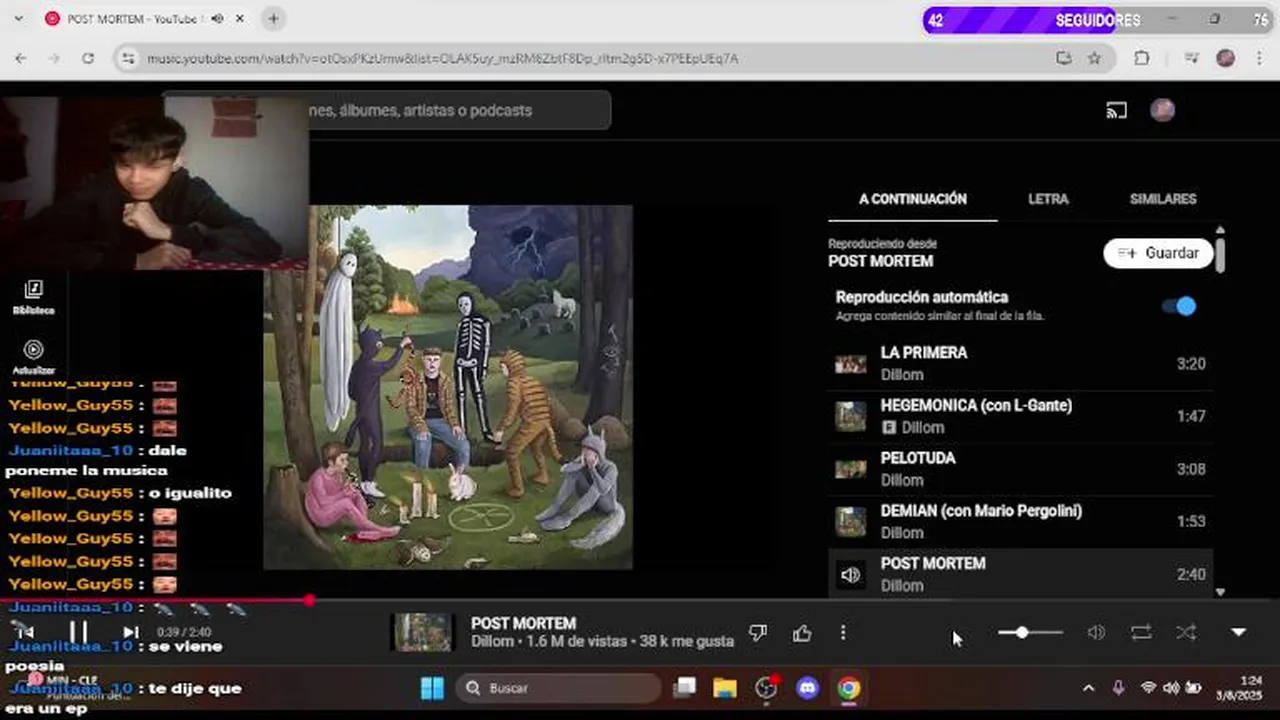Skip to the next track
This screenshot has height=720, width=1280.
coord(131,632)
